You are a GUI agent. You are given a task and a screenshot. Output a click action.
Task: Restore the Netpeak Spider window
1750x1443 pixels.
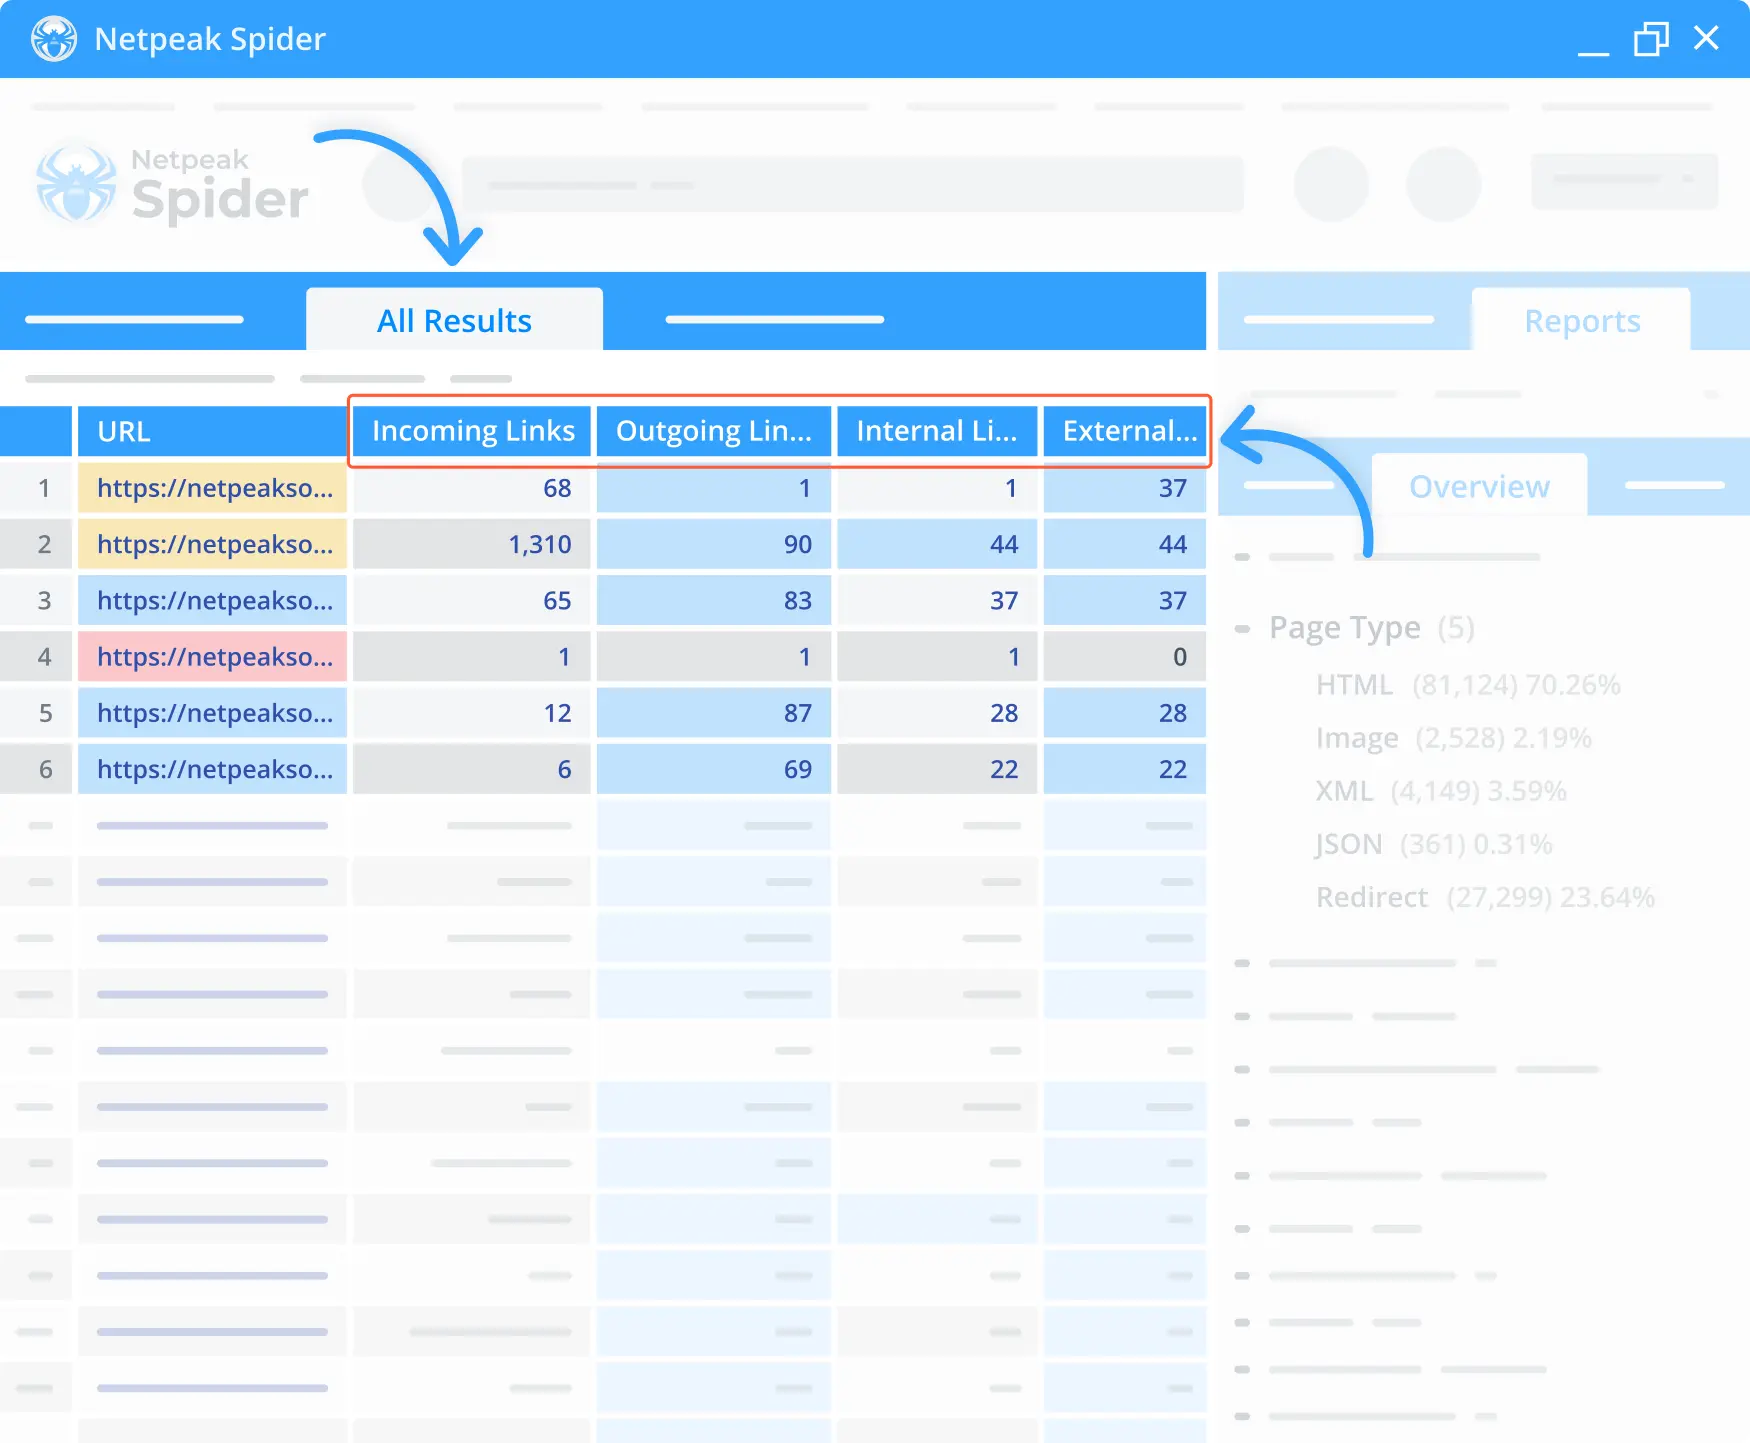point(1651,39)
